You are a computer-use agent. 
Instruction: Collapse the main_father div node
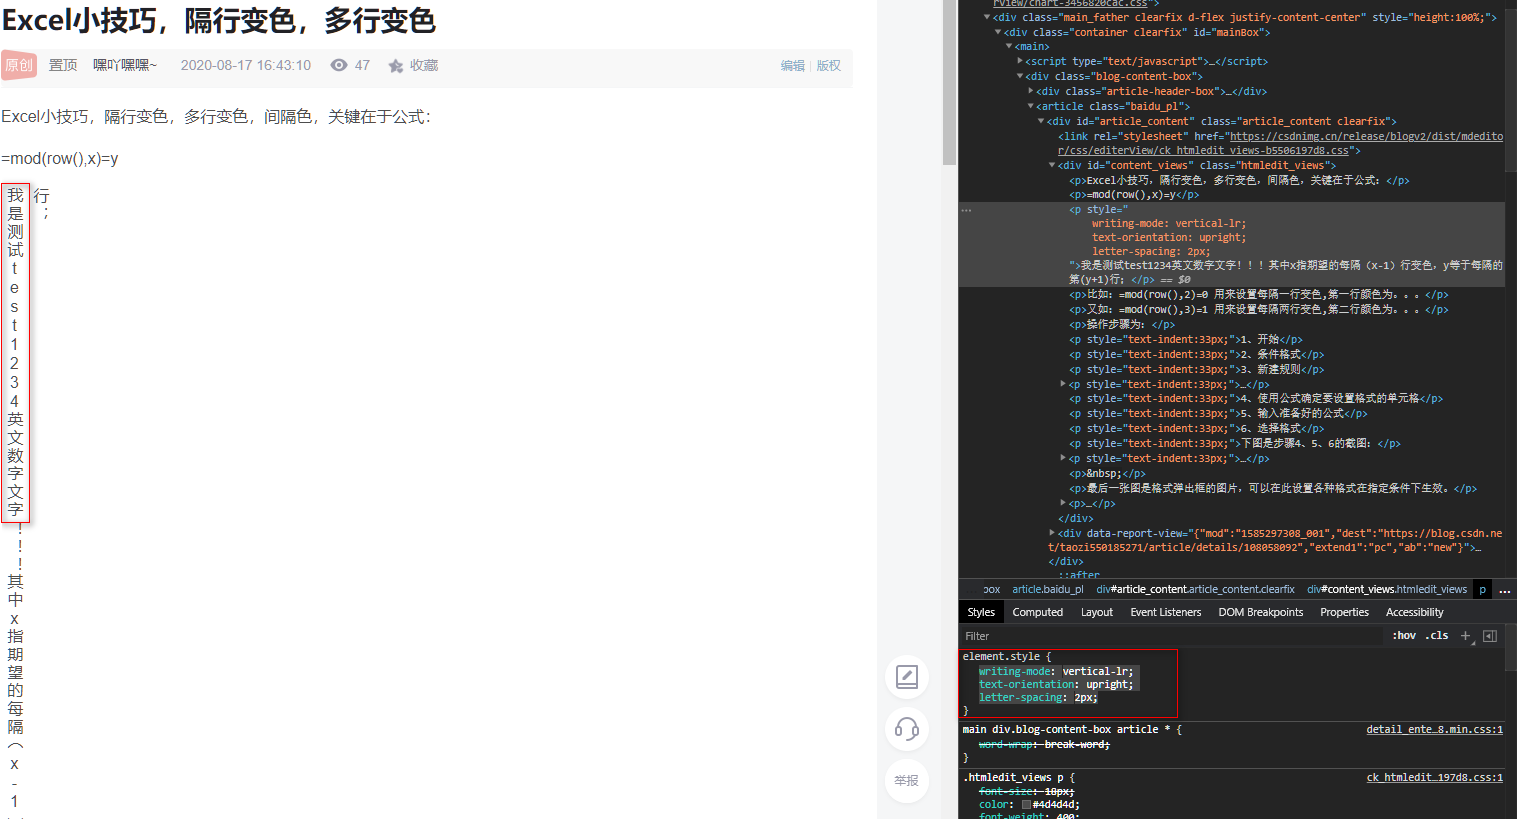pyautogui.click(x=987, y=17)
